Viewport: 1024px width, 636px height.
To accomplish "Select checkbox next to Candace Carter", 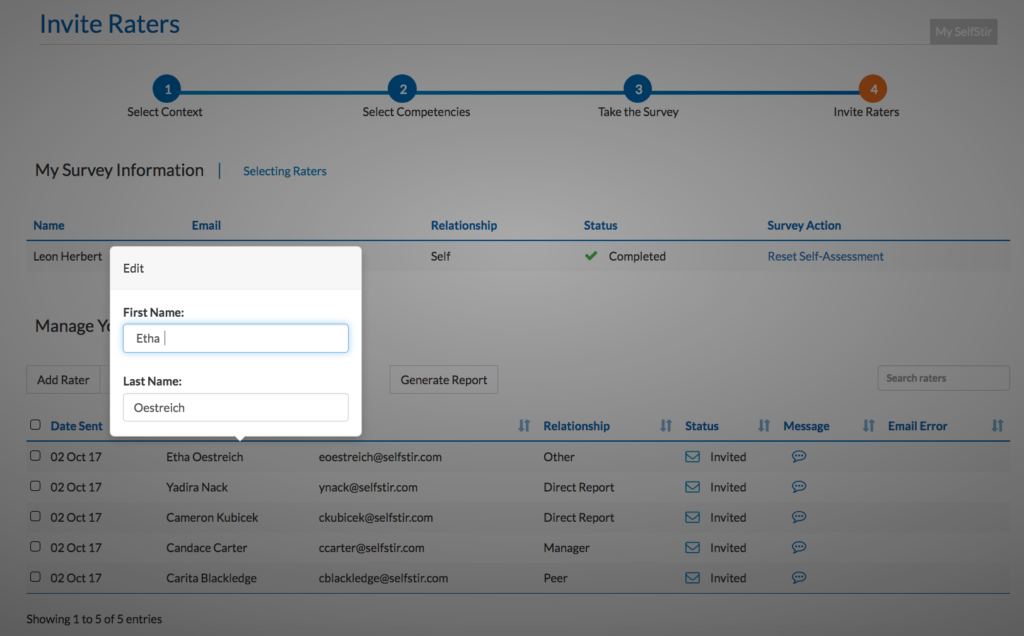I will coord(36,547).
